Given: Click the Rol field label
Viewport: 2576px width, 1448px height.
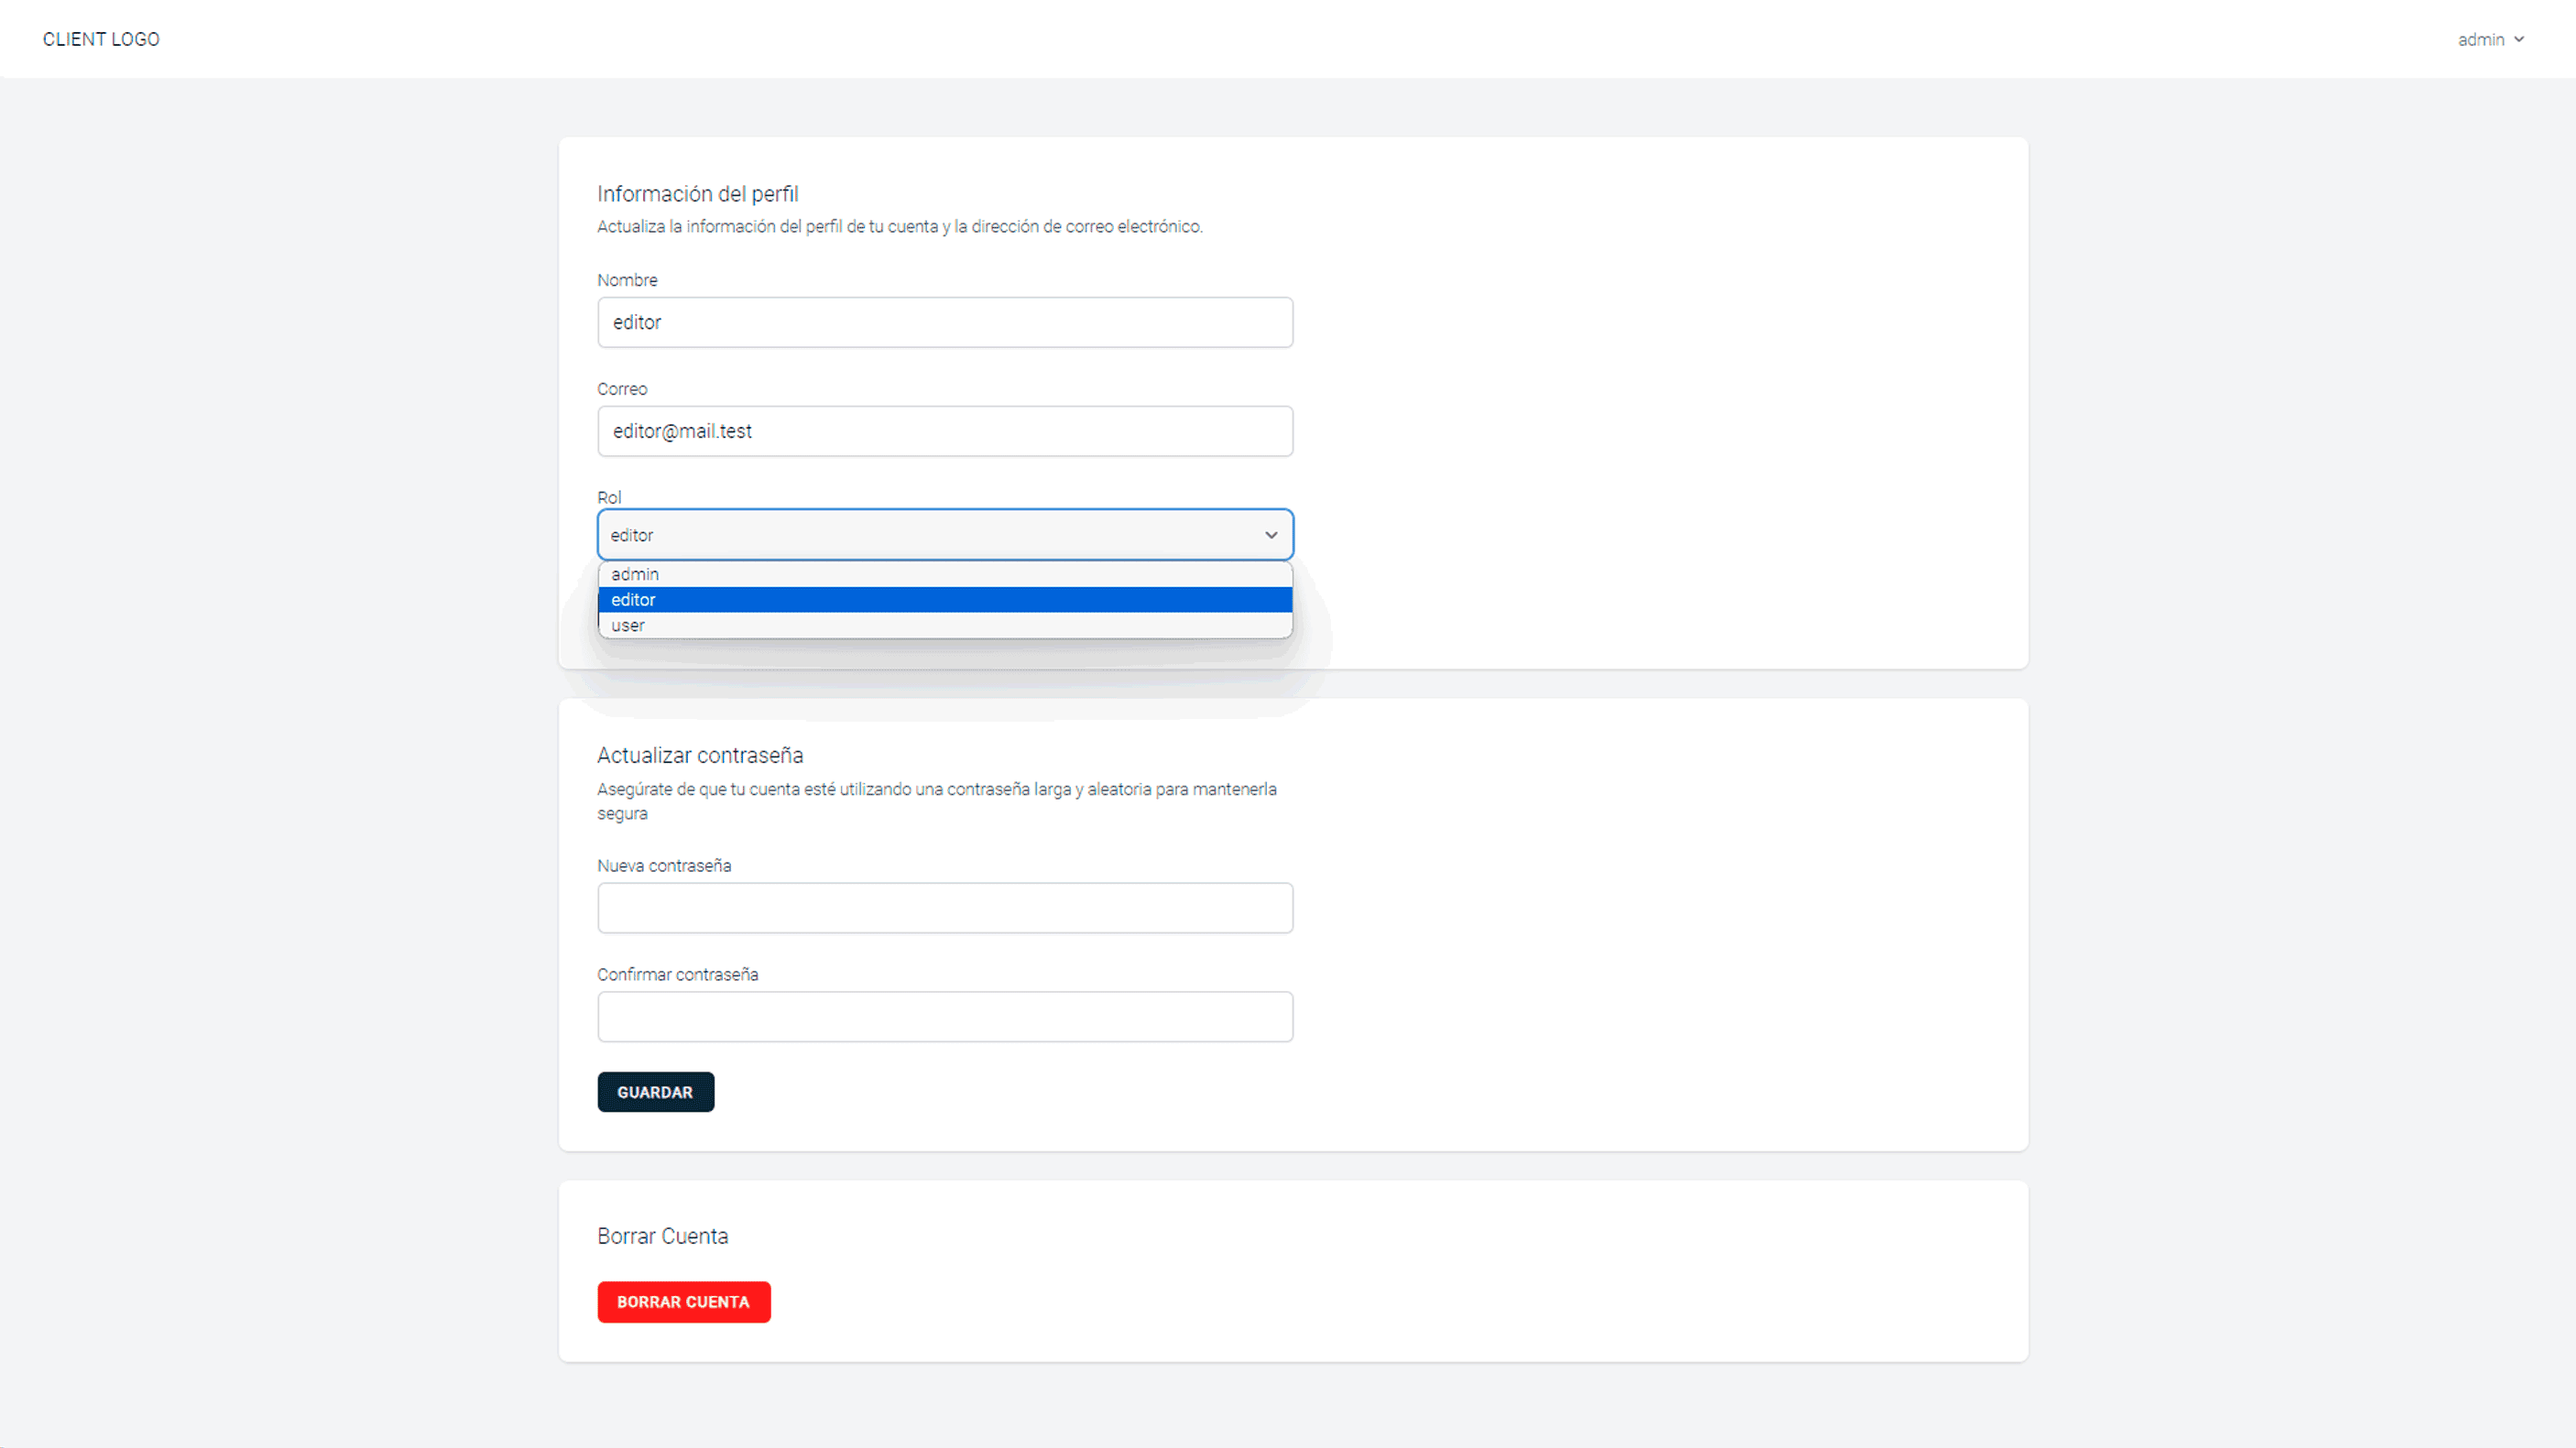Looking at the screenshot, I should pos(609,498).
